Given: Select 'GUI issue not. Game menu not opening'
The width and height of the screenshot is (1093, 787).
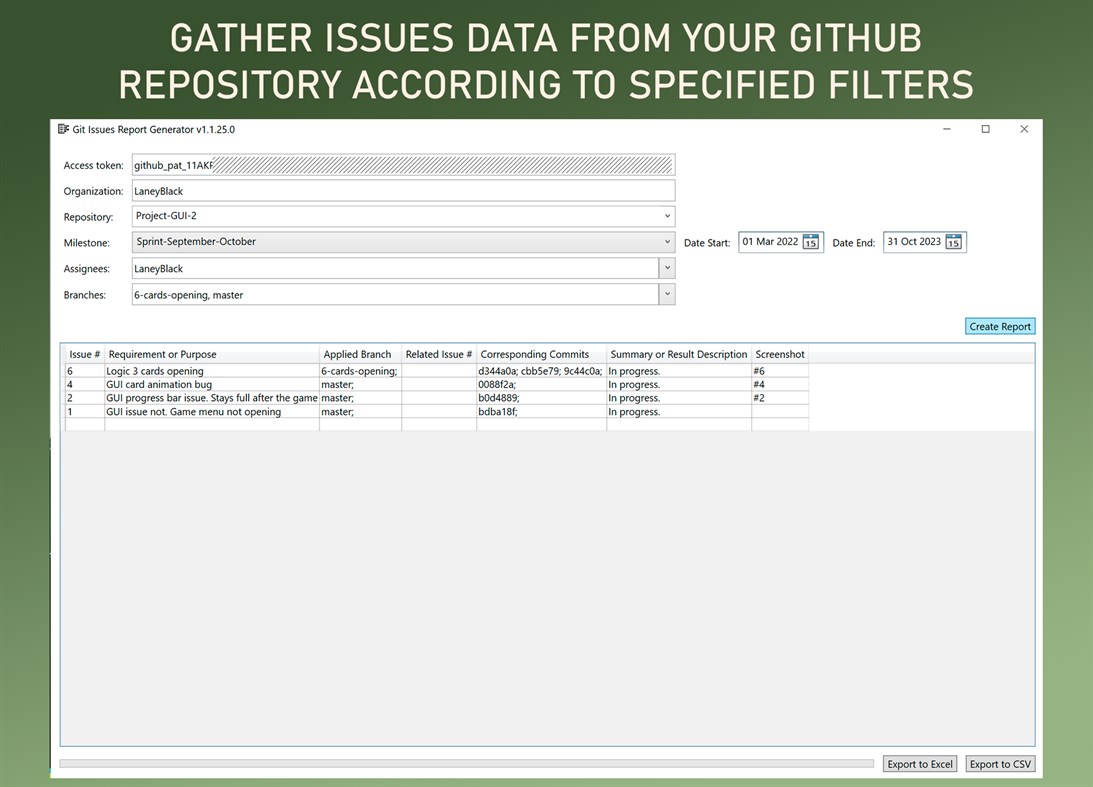Looking at the screenshot, I should click(212, 412).
